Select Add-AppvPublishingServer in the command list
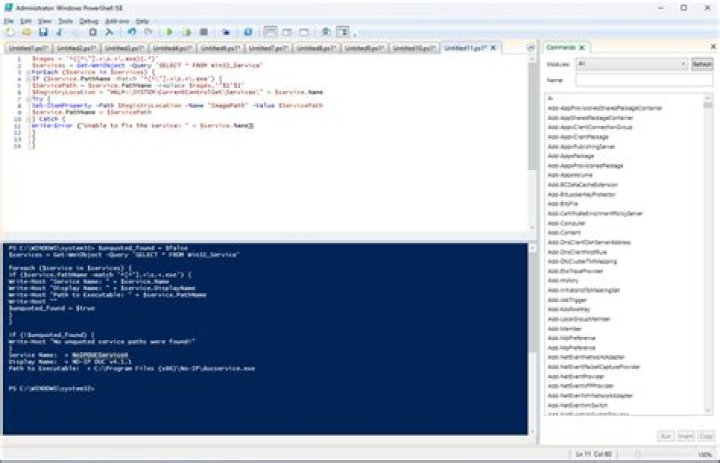This screenshot has height=463, width=720. click(581, 147)
